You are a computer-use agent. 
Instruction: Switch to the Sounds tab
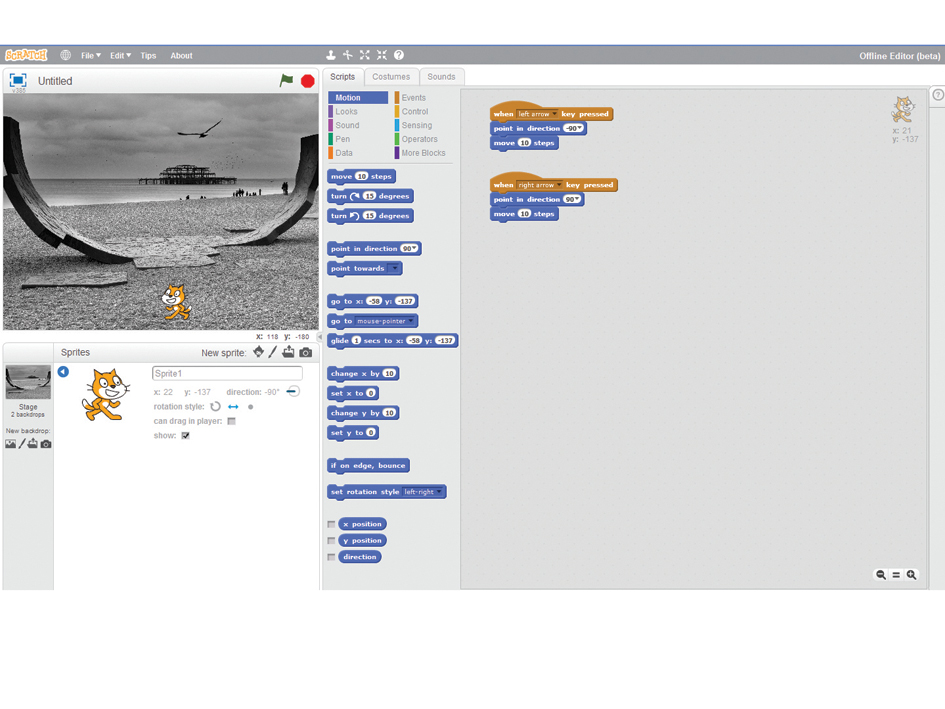click(x=442, y=77)
